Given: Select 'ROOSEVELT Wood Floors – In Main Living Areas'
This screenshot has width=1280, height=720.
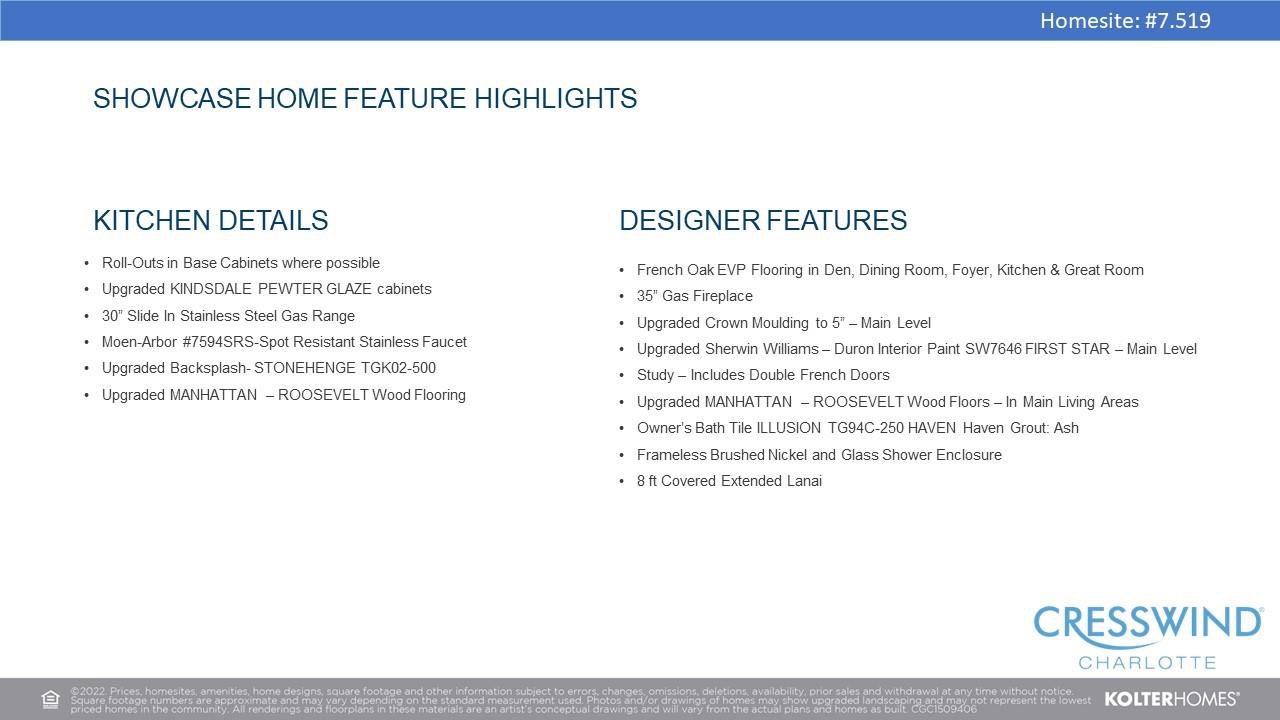Looking at the screenshot, I should click(x=888, y=402).
